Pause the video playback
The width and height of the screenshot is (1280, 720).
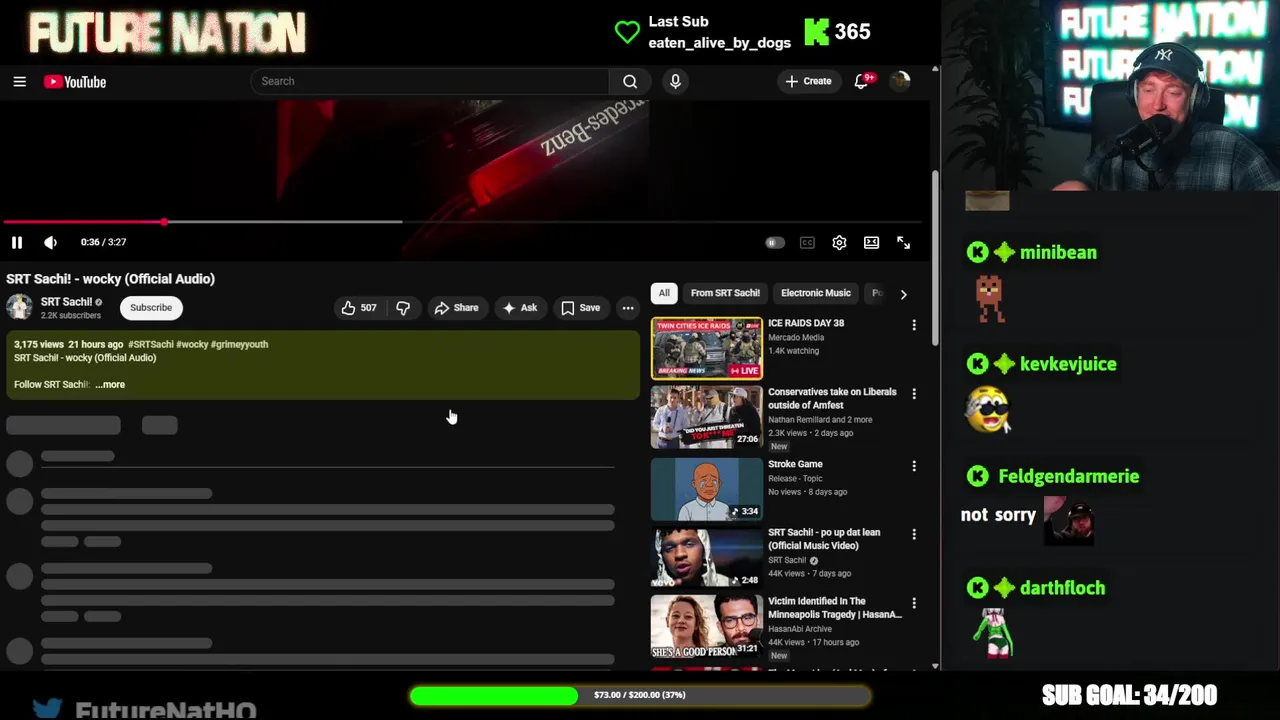click(17, 242)
